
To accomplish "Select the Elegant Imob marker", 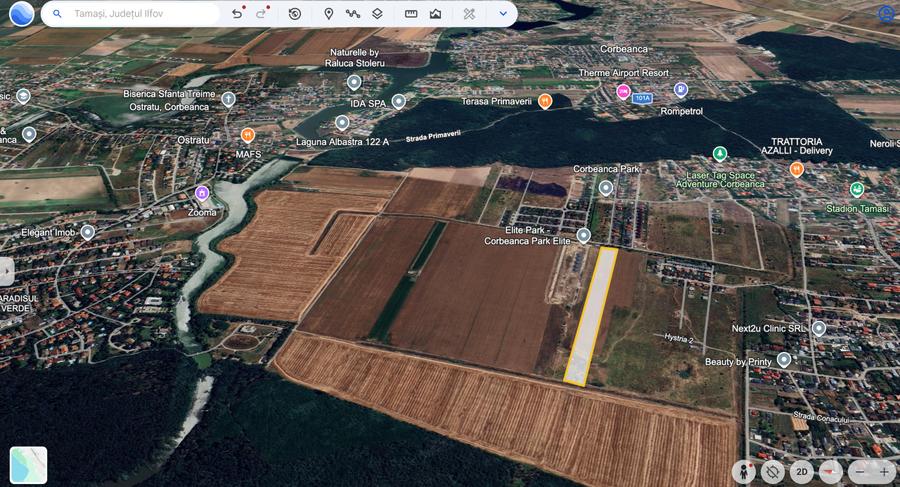I will (87, 233).
